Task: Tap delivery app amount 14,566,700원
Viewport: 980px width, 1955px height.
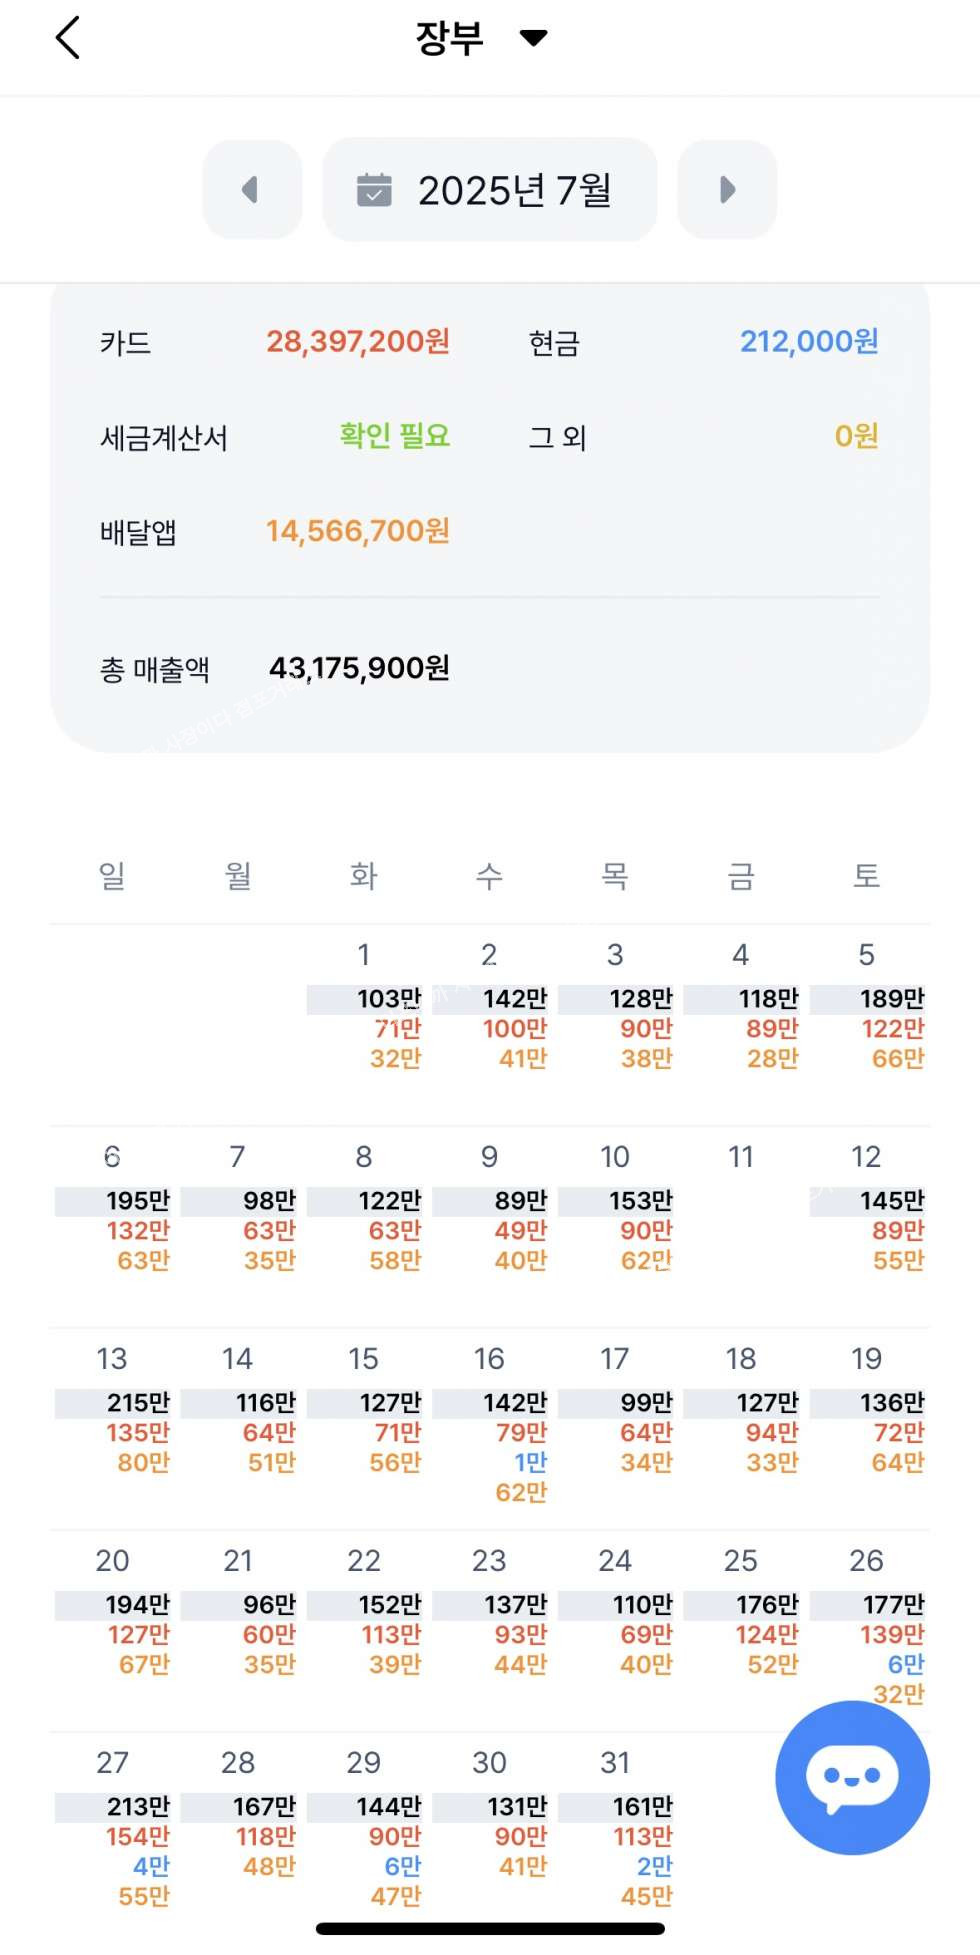Action: point(357,531)
